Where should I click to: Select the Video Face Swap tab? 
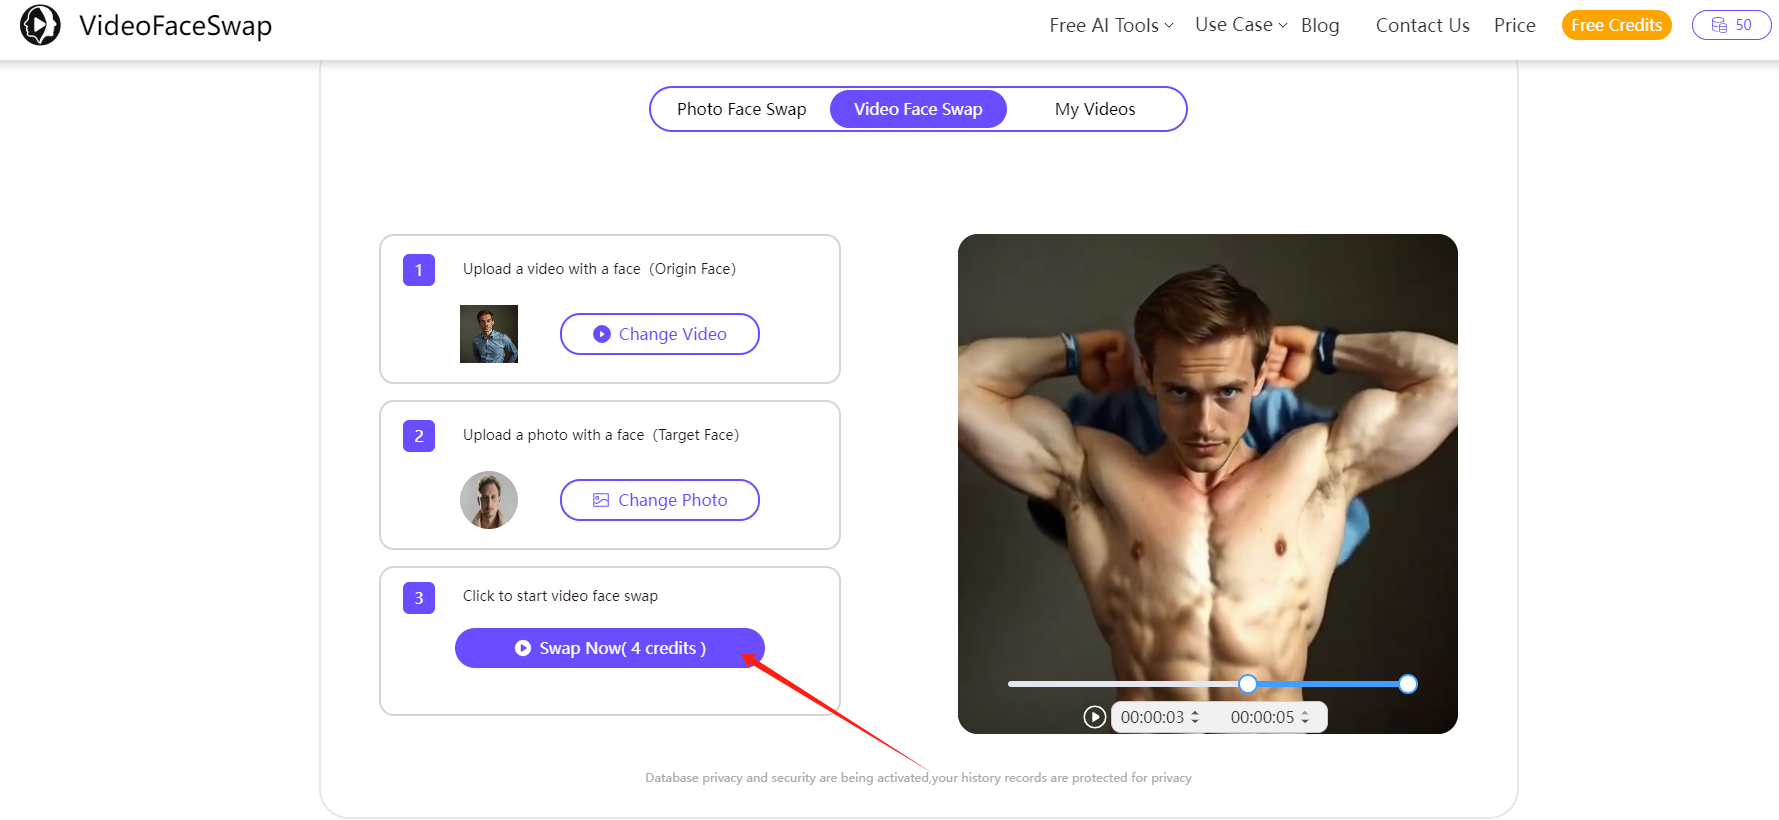(x=918, y=109)
